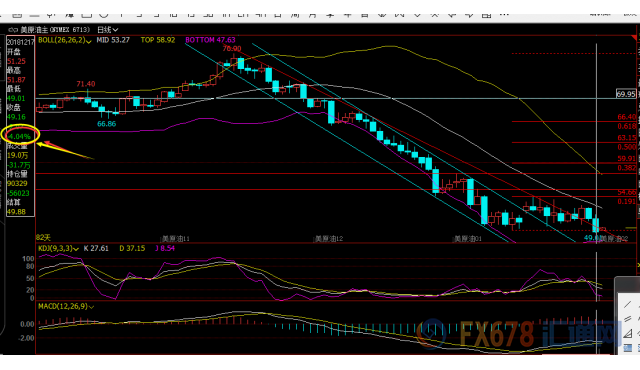Click the 66.86 low price label
The height and width of the screenshot is (370, 640).
(107, 124)
